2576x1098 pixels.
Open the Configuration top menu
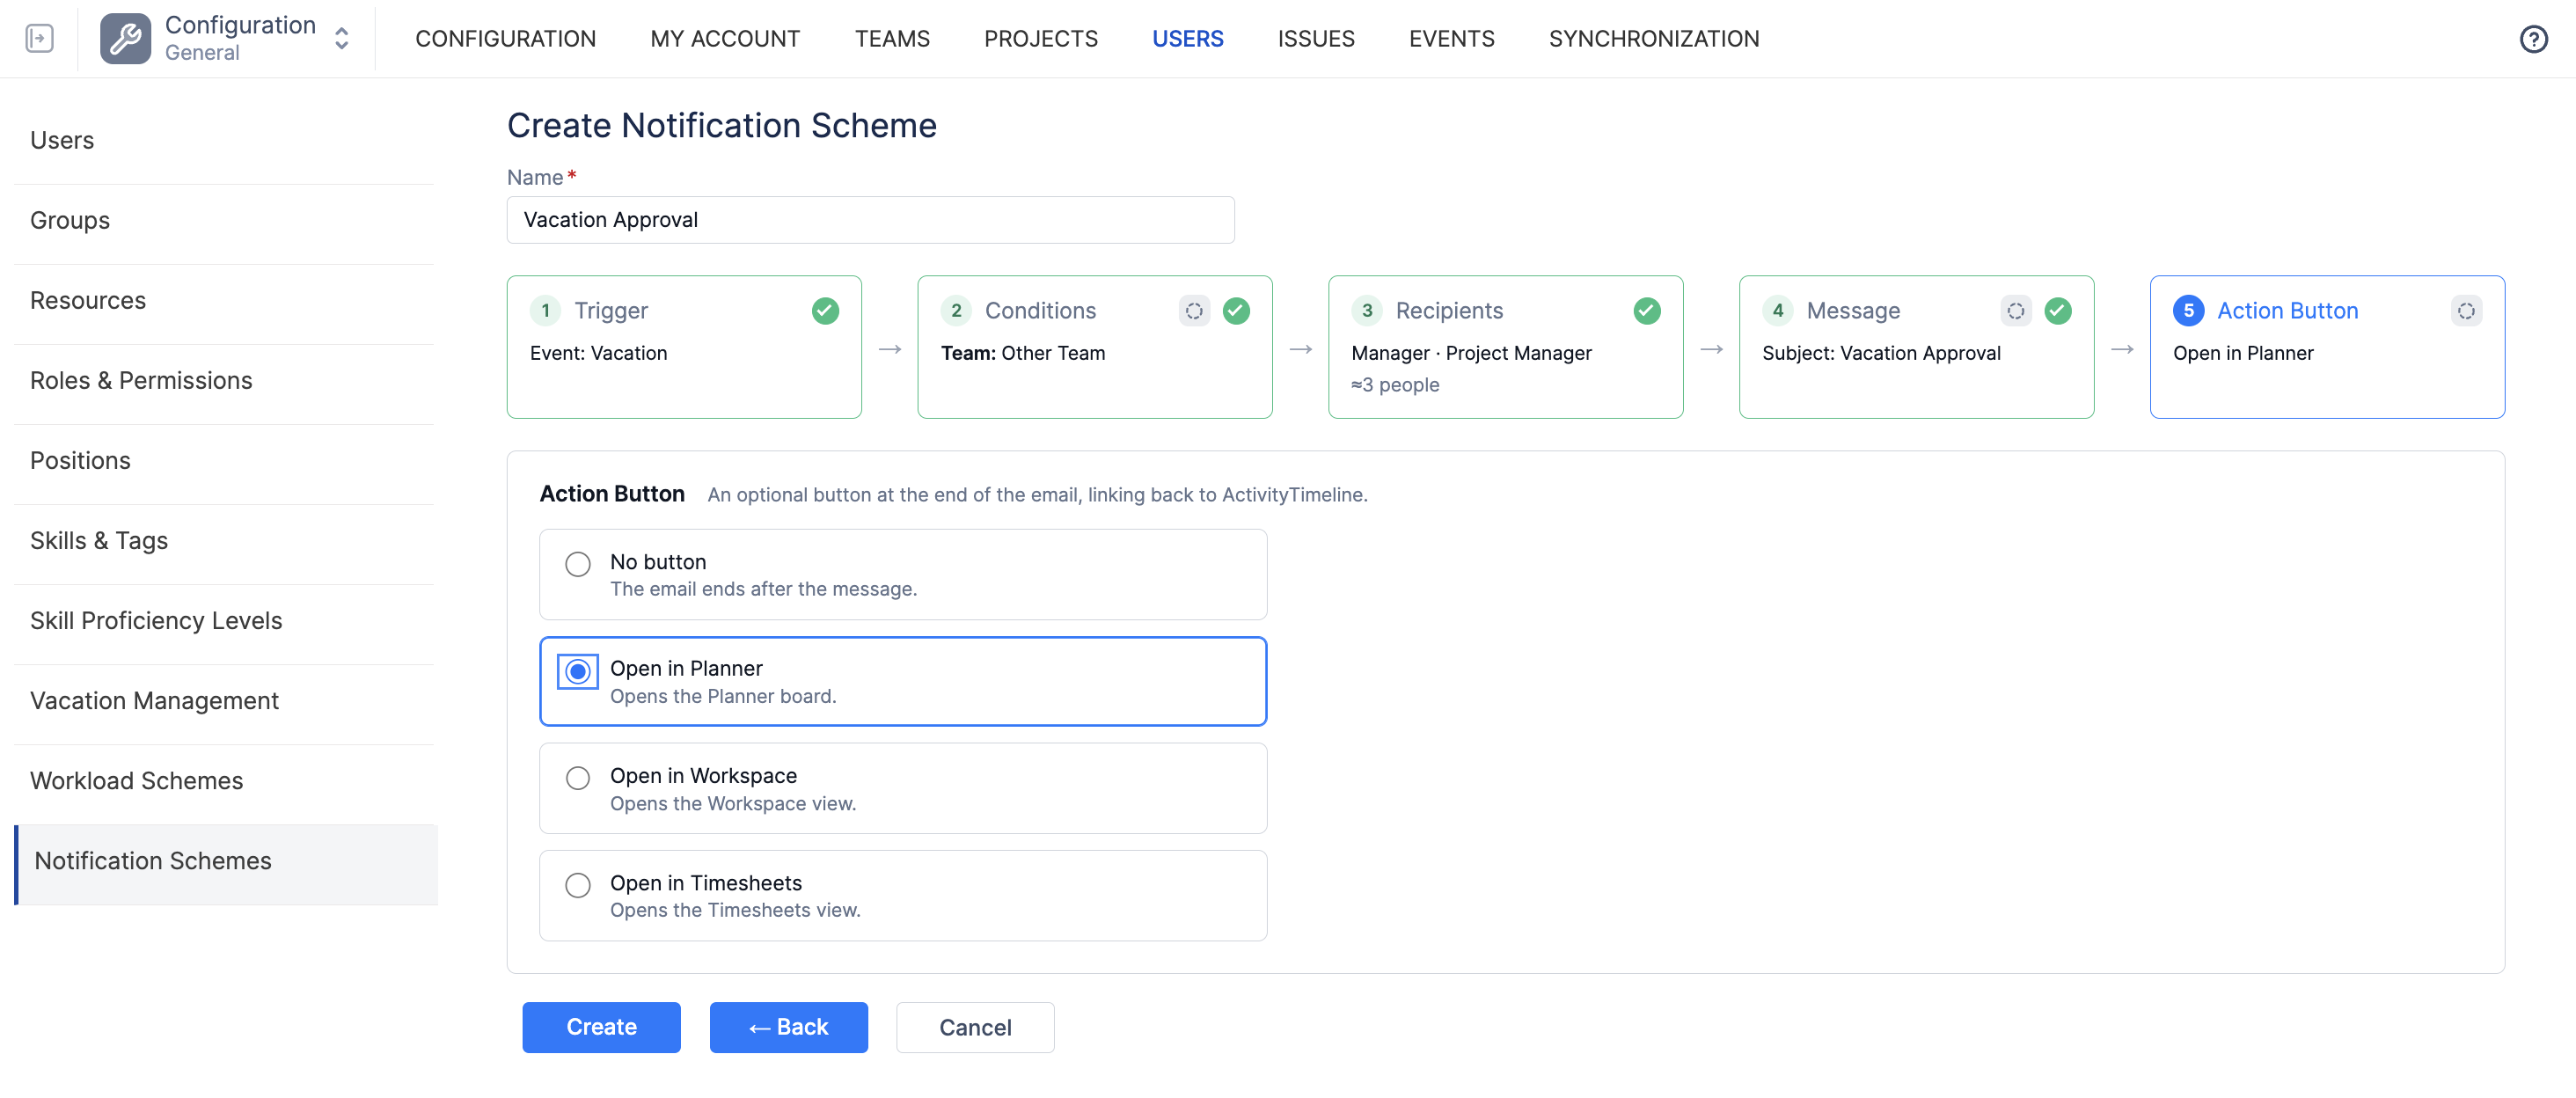[x=505, y=38]
